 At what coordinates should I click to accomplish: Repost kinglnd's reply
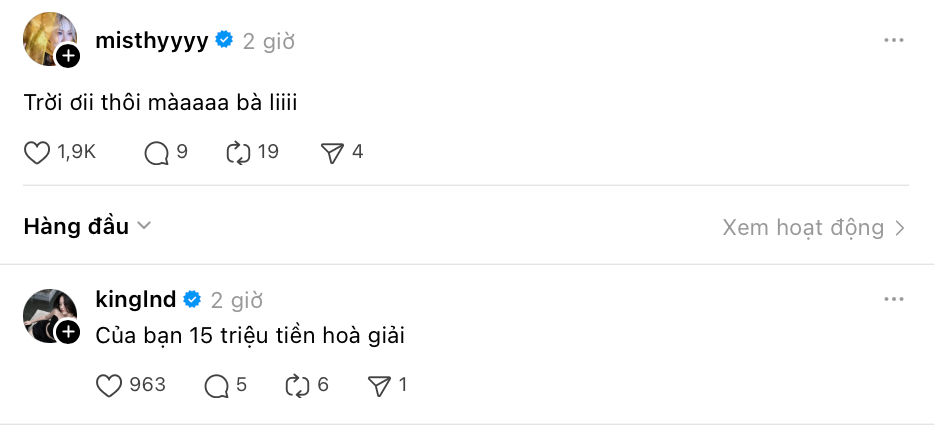click(296, 385)
